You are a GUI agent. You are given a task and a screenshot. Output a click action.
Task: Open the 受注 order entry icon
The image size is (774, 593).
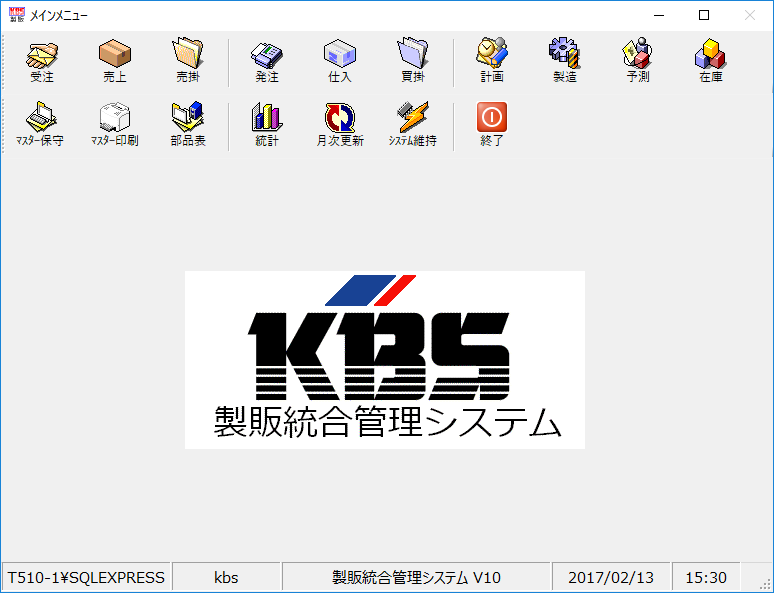point(42,62)
